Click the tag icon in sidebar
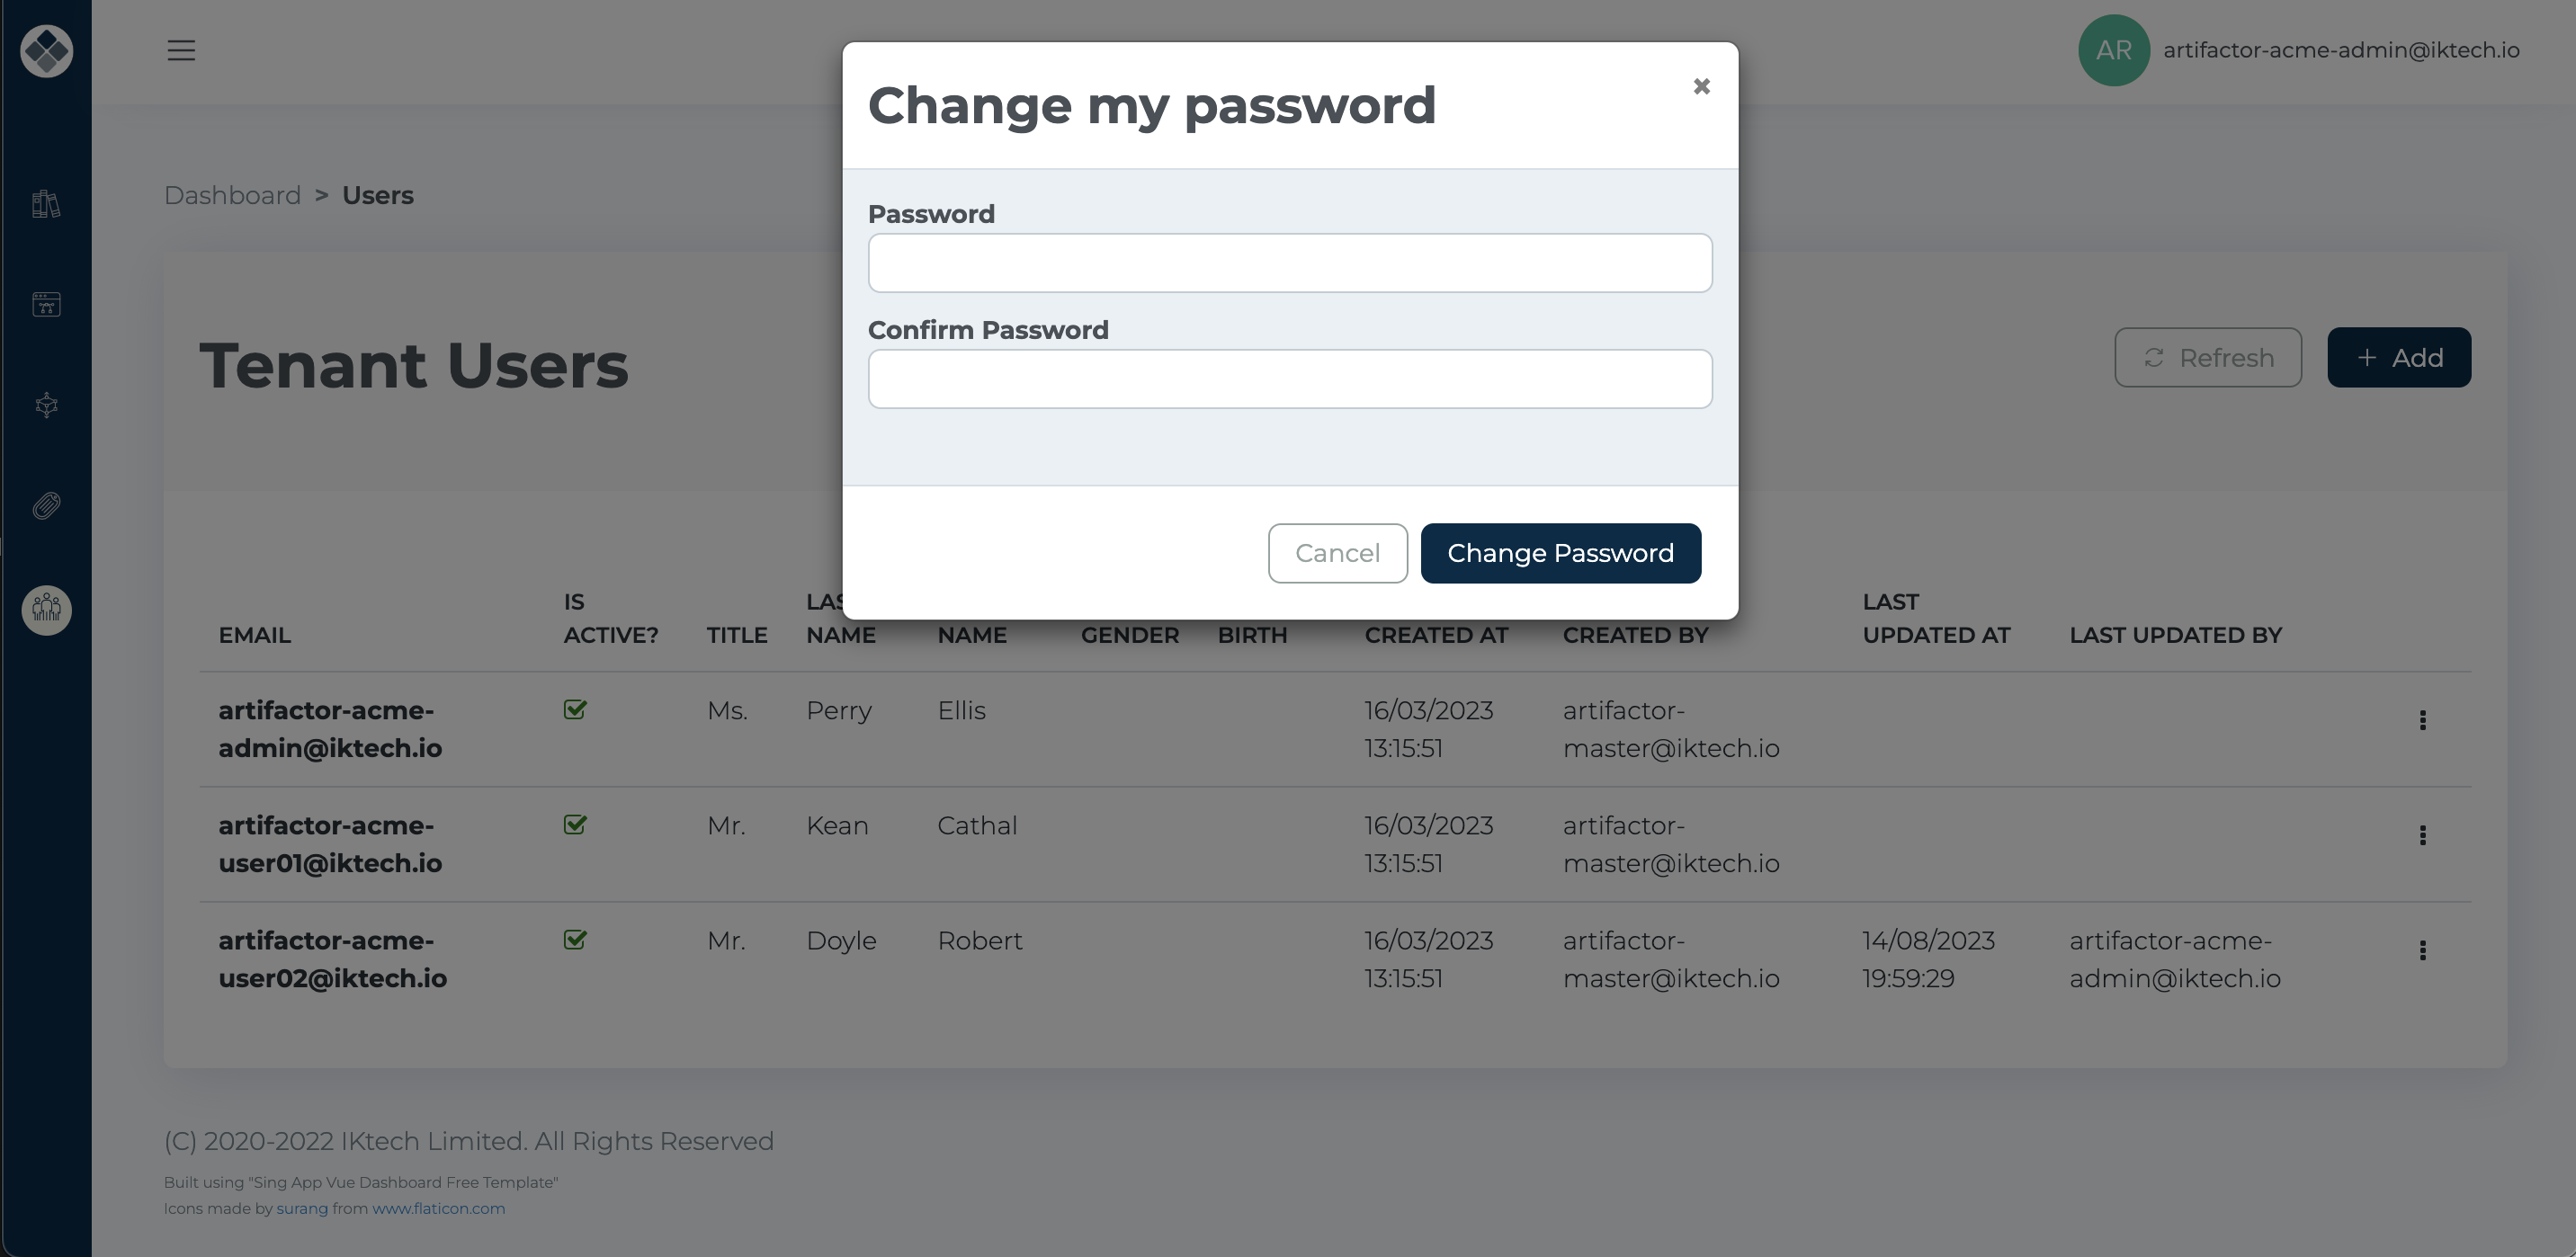Viewport: 2576px width, 1257px height. point(46,505)
